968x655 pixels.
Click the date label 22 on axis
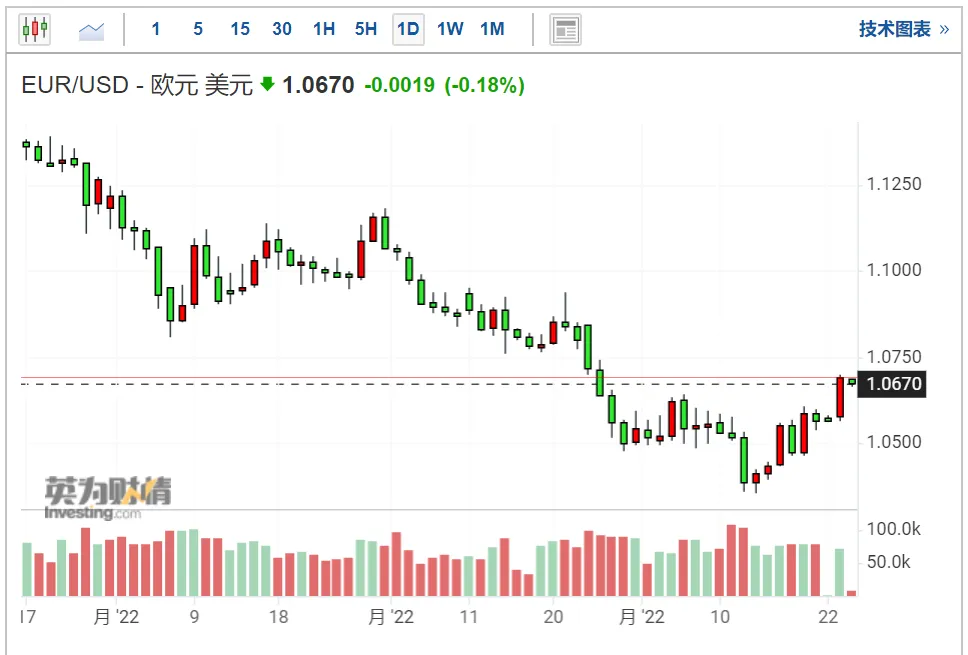click(x=828, y=617)
